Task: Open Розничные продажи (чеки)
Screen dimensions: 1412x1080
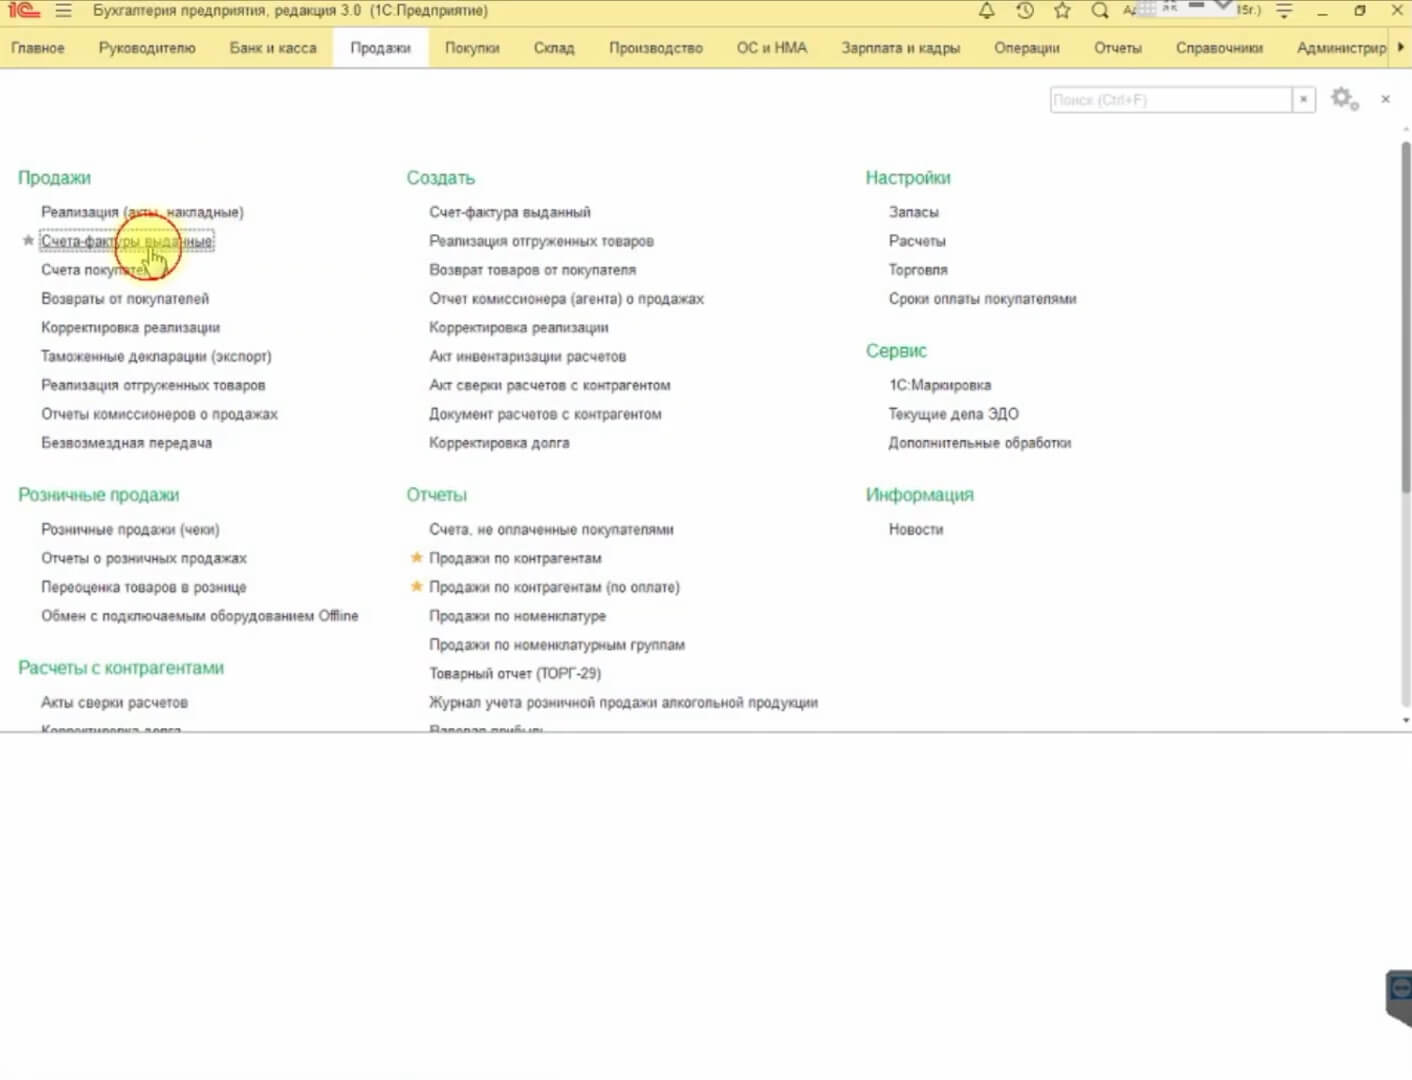Action: pyautogui.click(x=130, y=529)
